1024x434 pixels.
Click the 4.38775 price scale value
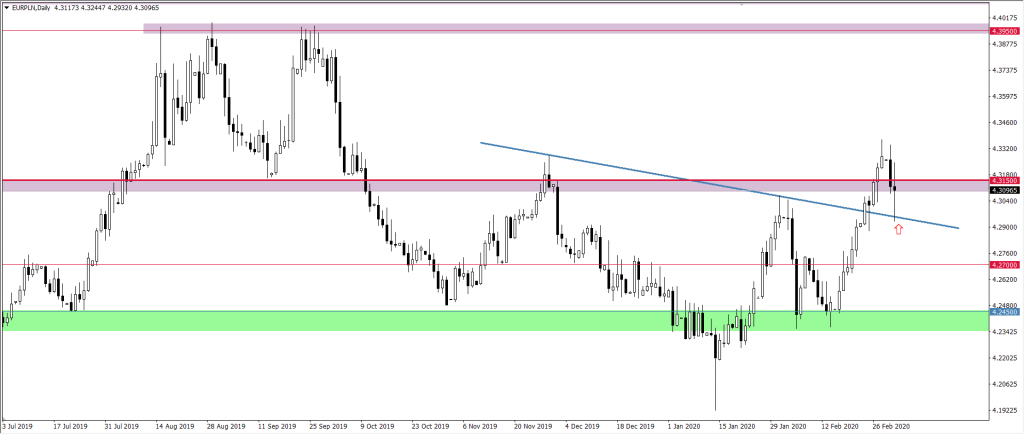tap(1006, 44)
